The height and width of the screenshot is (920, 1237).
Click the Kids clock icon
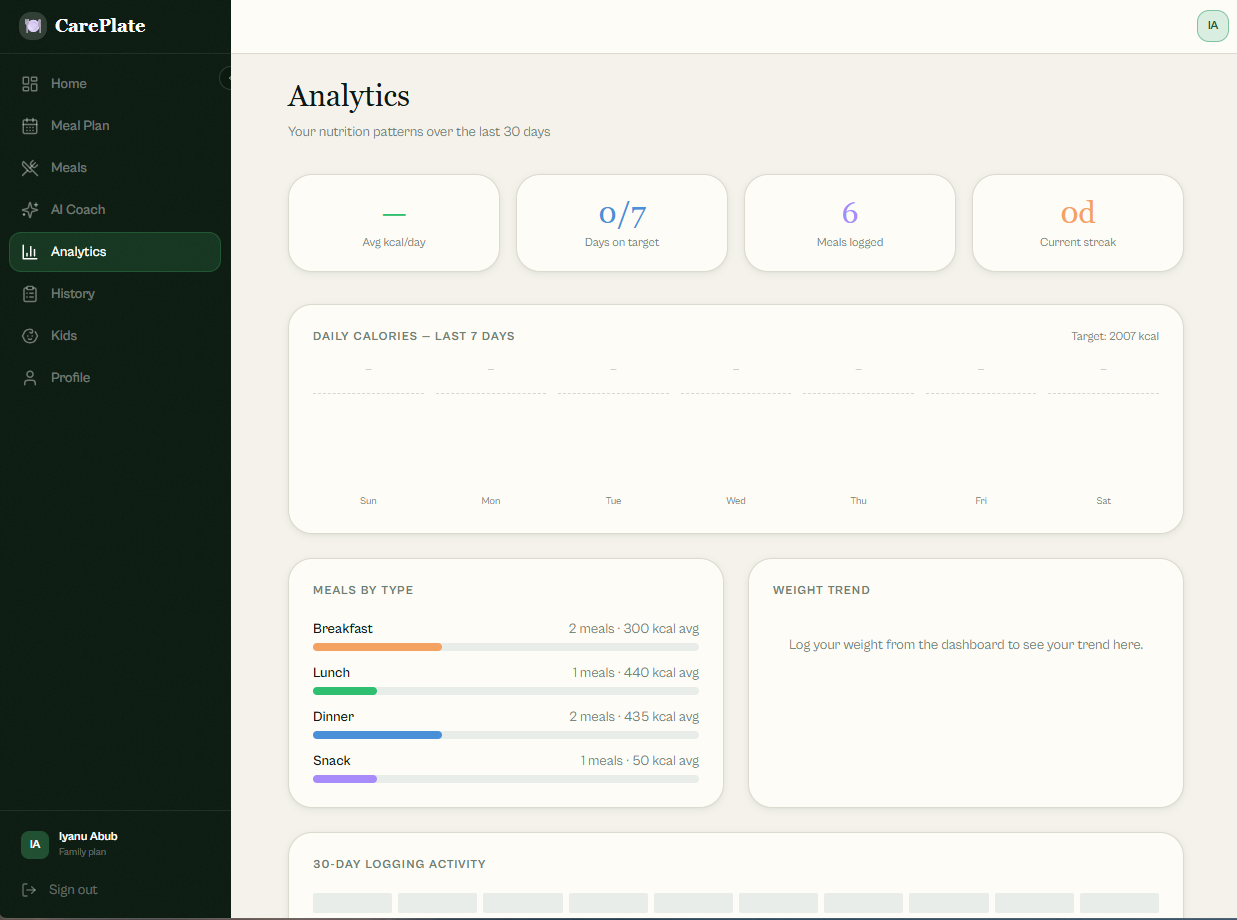click(28, 336)
